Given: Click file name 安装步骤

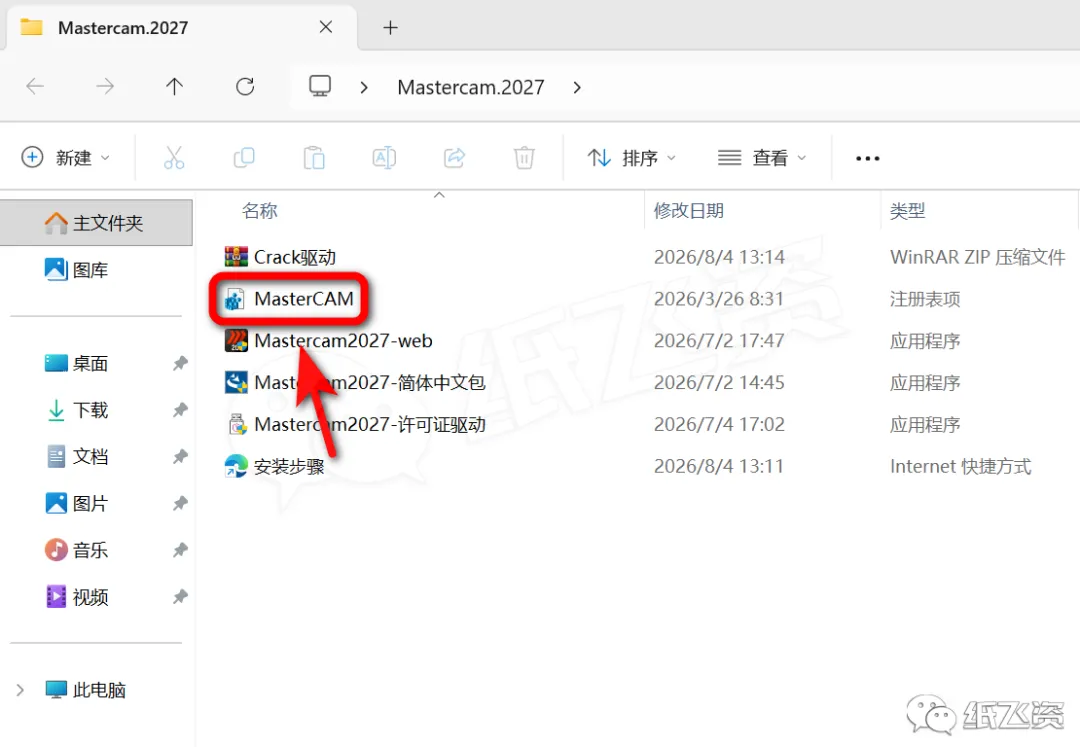Looking at the screenshot, I should coord(289,467).
